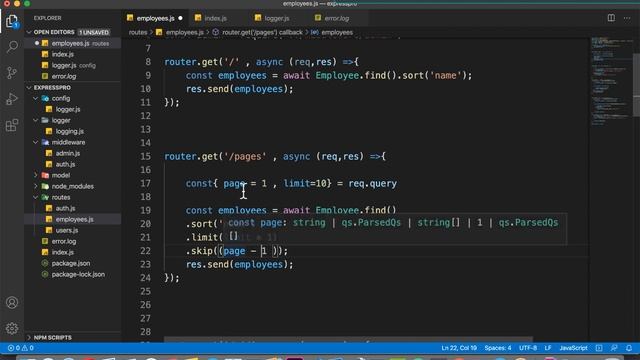This screenshot has width=640, height=360.
Task: Click employees symbol breadcrumb
Action: coord(332,32)
